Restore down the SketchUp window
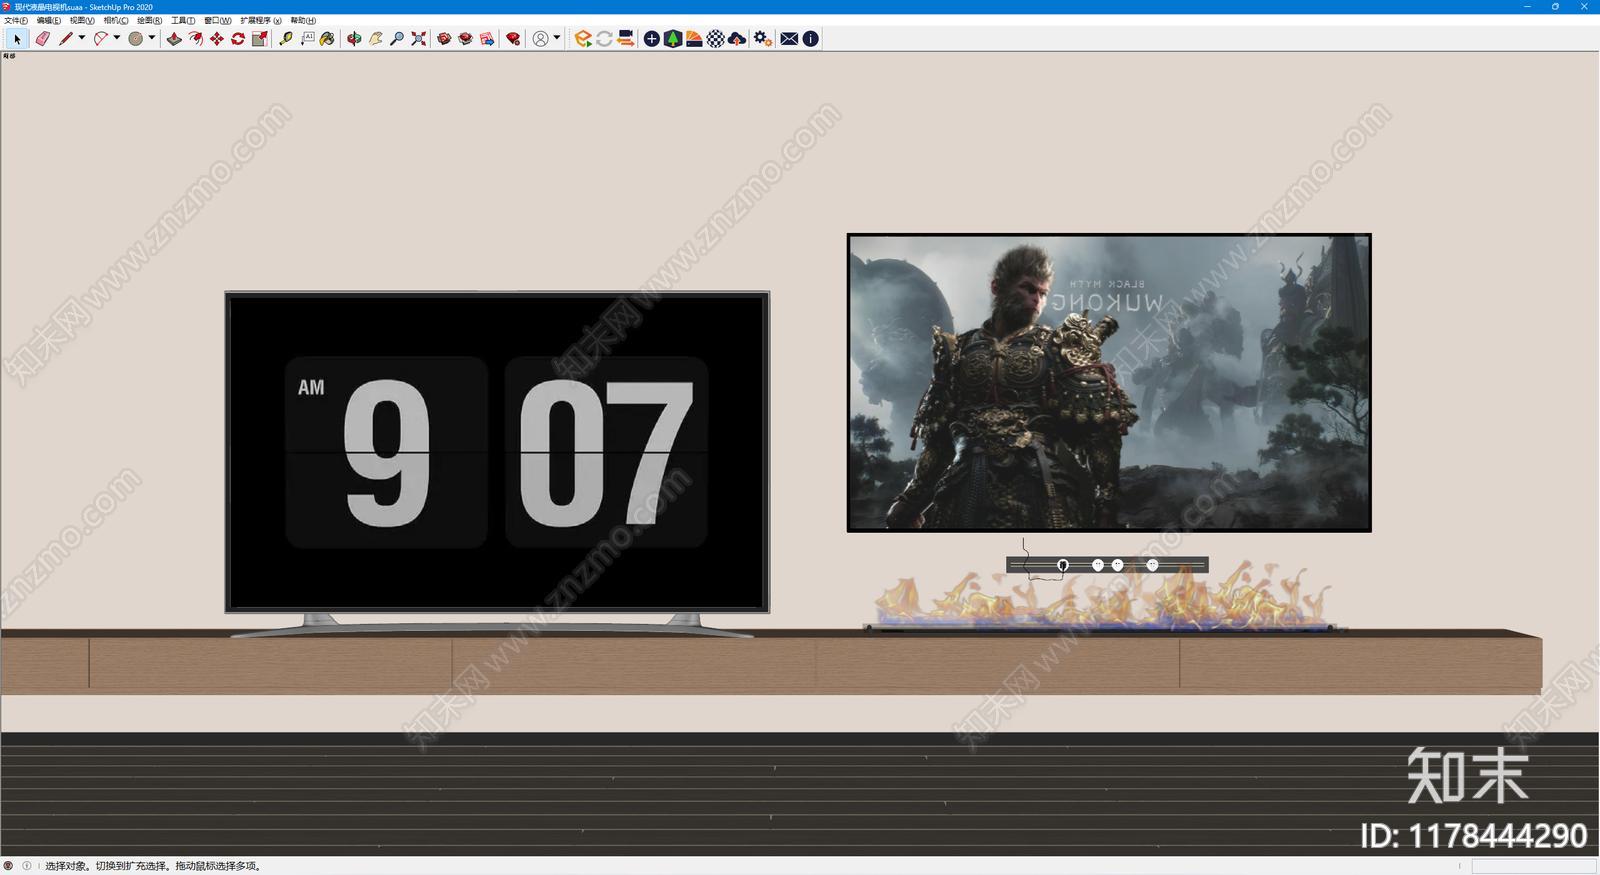1600x875 pixels. (1555, 6)
